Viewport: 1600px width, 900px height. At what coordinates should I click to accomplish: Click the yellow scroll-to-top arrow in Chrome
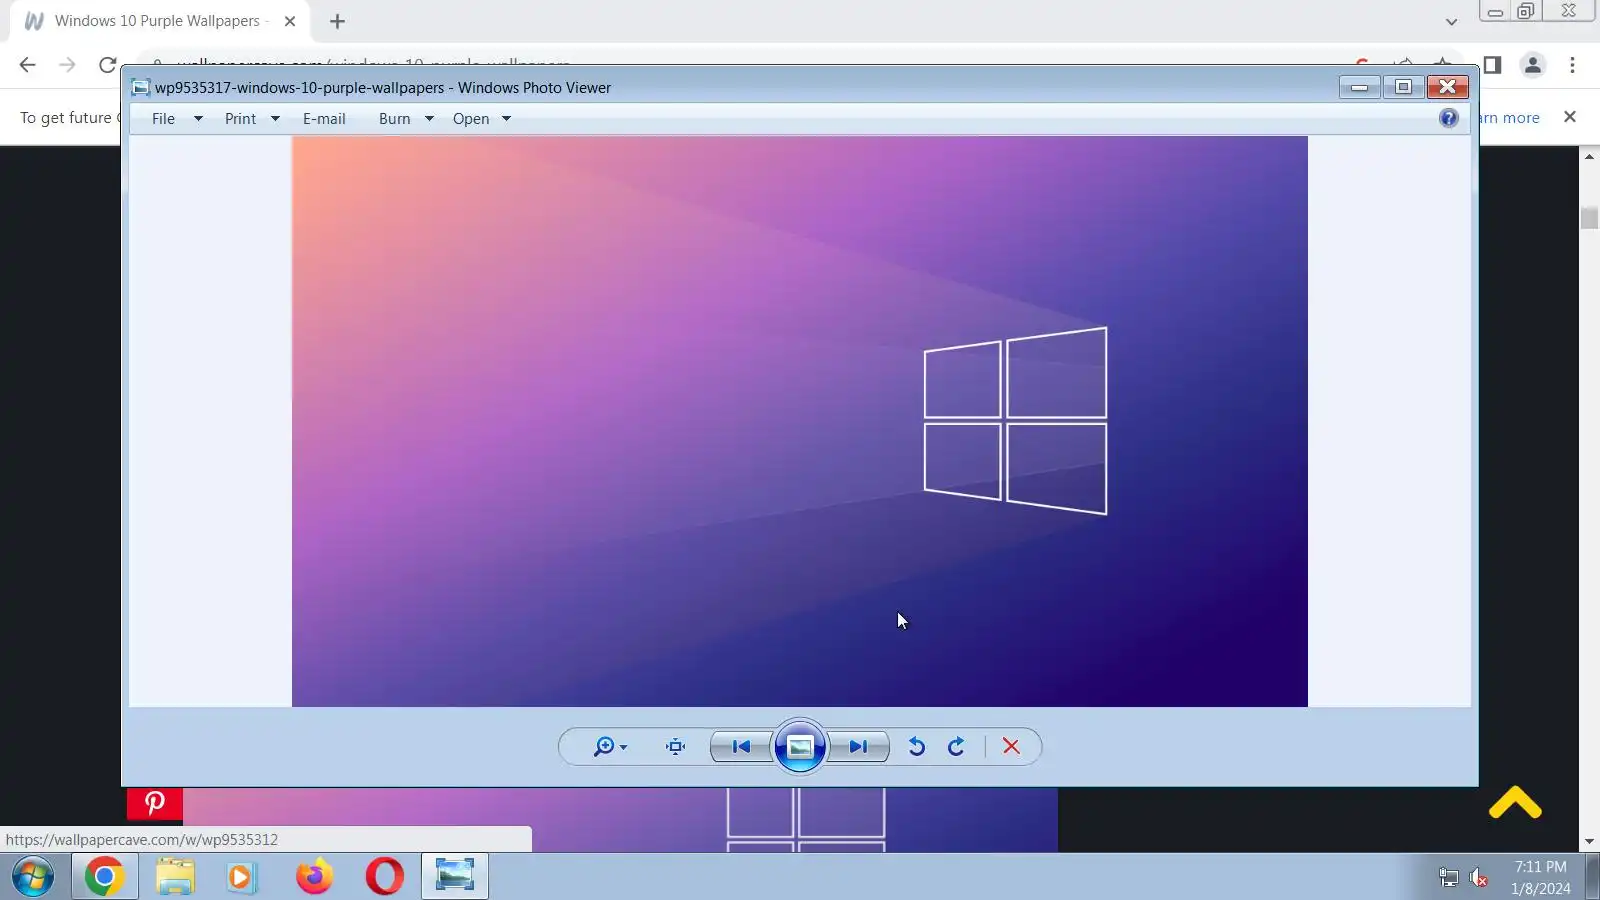tap(1515, 803)
